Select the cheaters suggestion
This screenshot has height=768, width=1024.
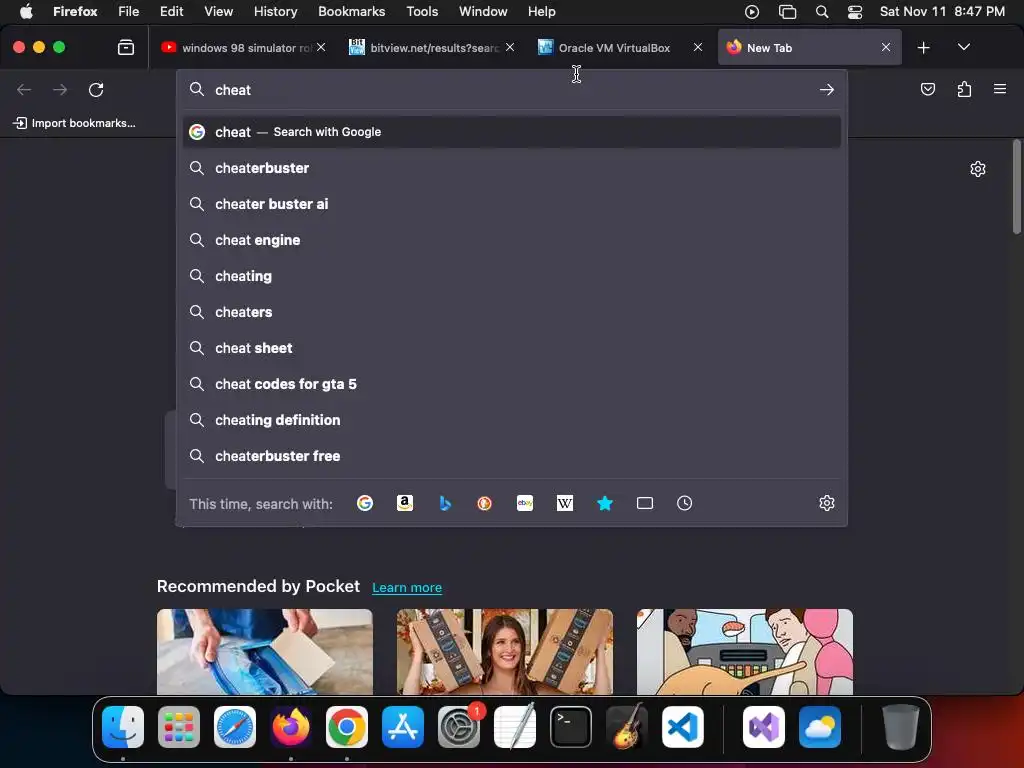[512, 312]
